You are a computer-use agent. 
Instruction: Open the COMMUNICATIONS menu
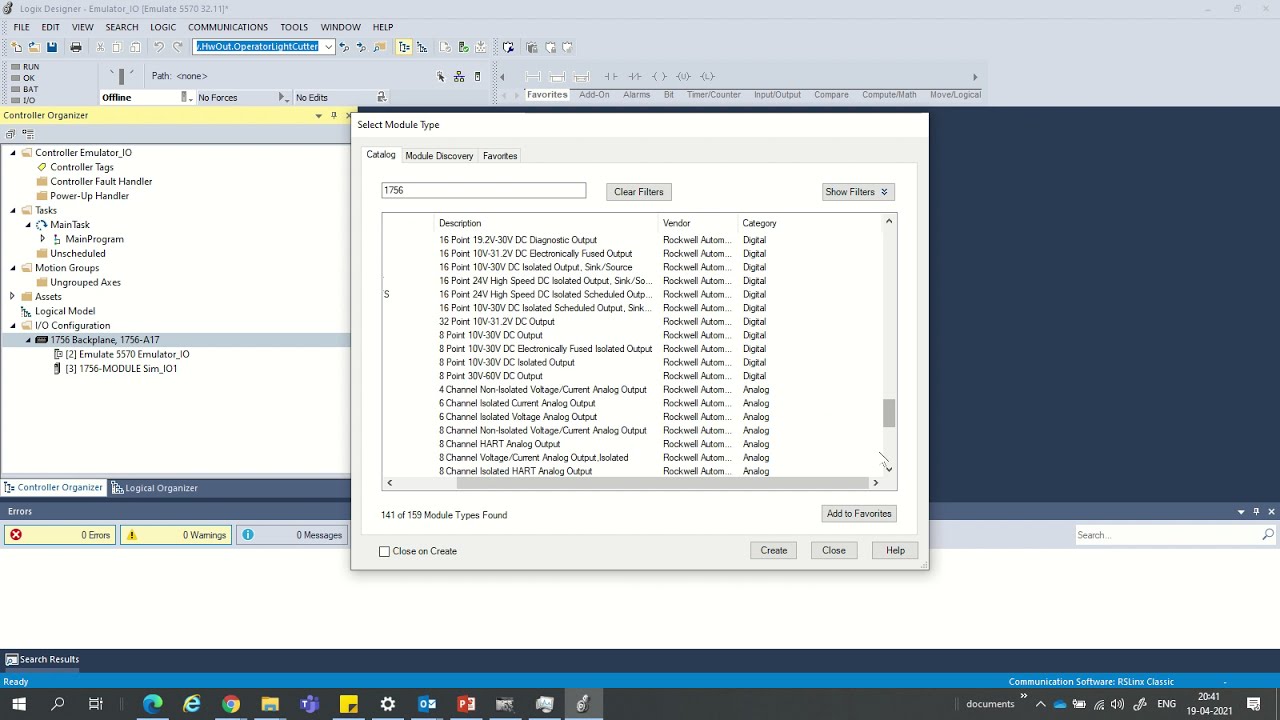tap(228, 27)
